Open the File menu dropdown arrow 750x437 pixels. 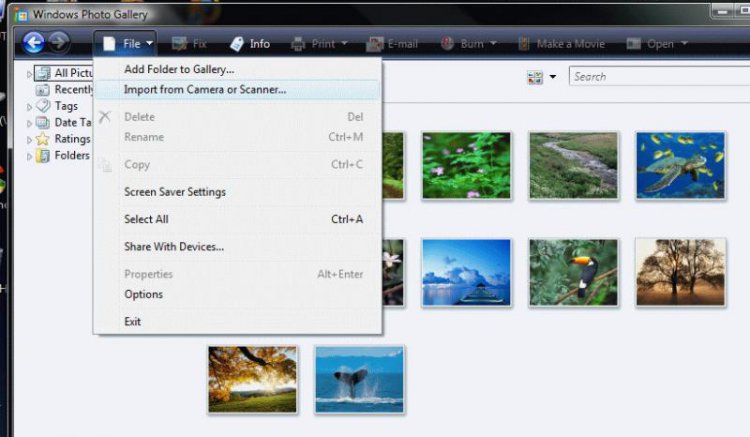click(149, 44)
